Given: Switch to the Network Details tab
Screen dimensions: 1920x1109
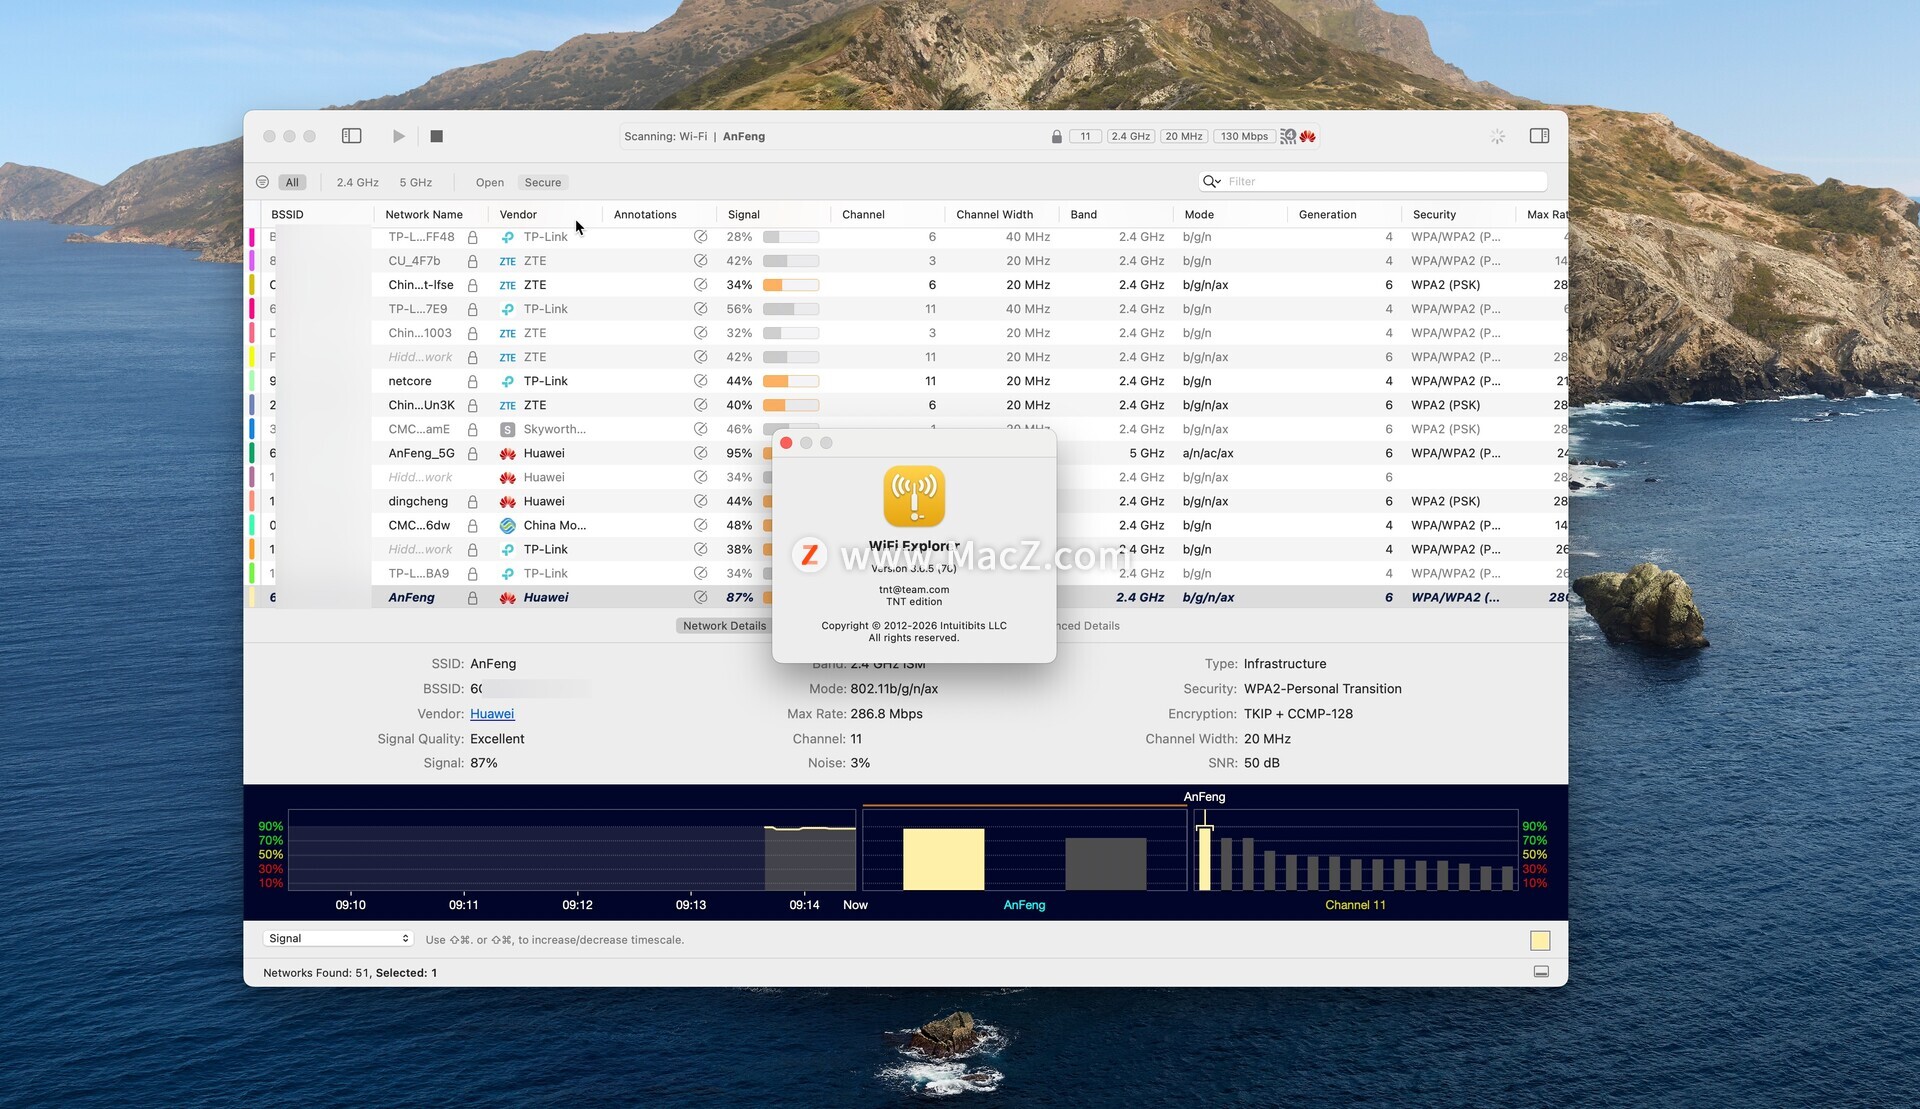Looking at the screenshot, I should [724, 626].
